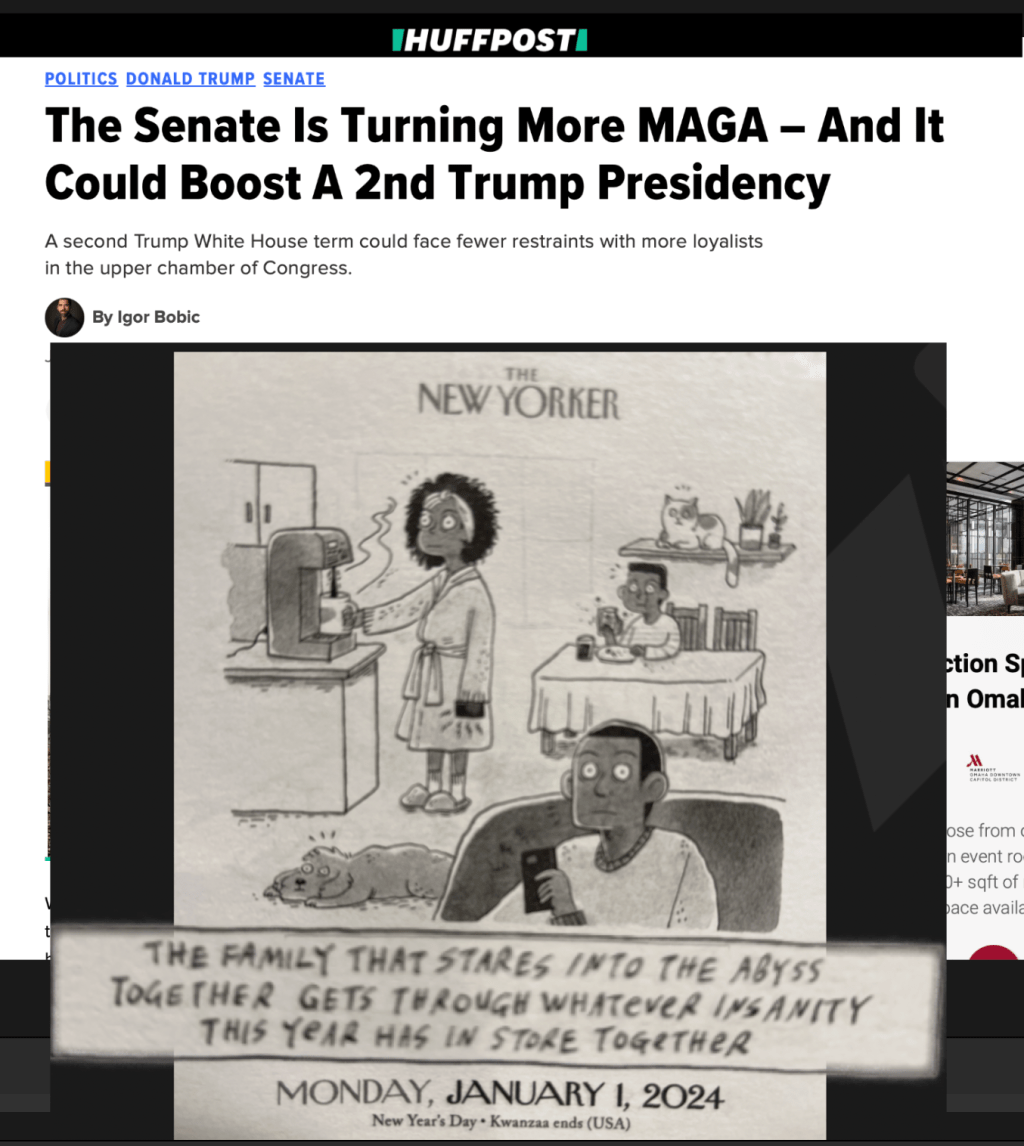Viewport: 1024px width, 1146px height.
Task: Open the POLITICS section link
Action: [81, 79]
